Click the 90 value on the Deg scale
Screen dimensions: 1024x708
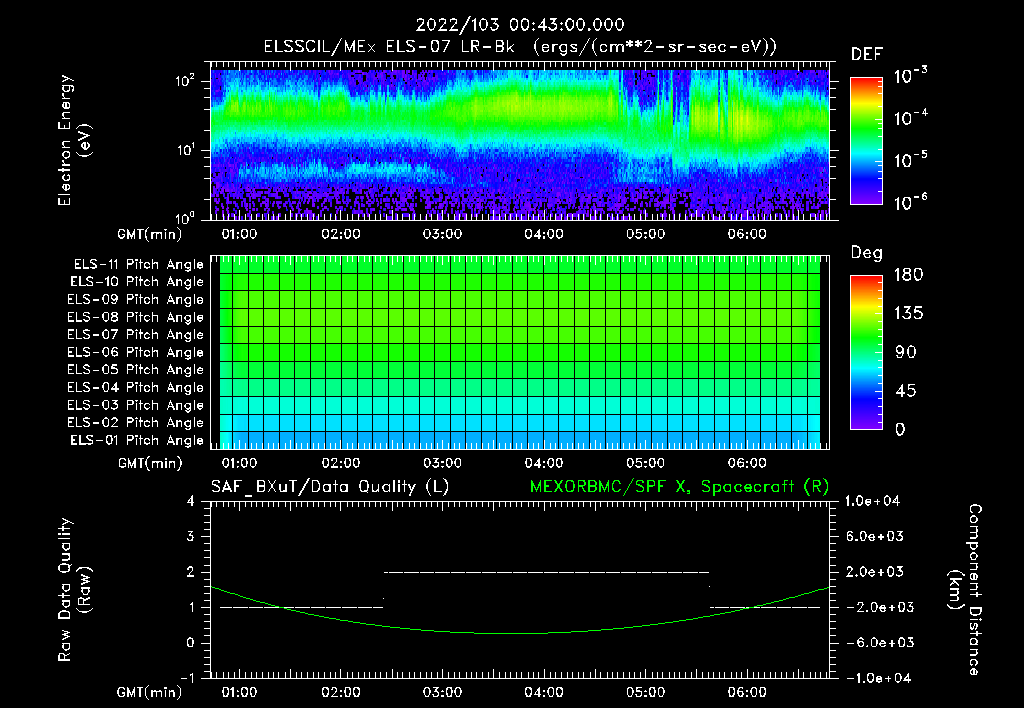[906, 353]
